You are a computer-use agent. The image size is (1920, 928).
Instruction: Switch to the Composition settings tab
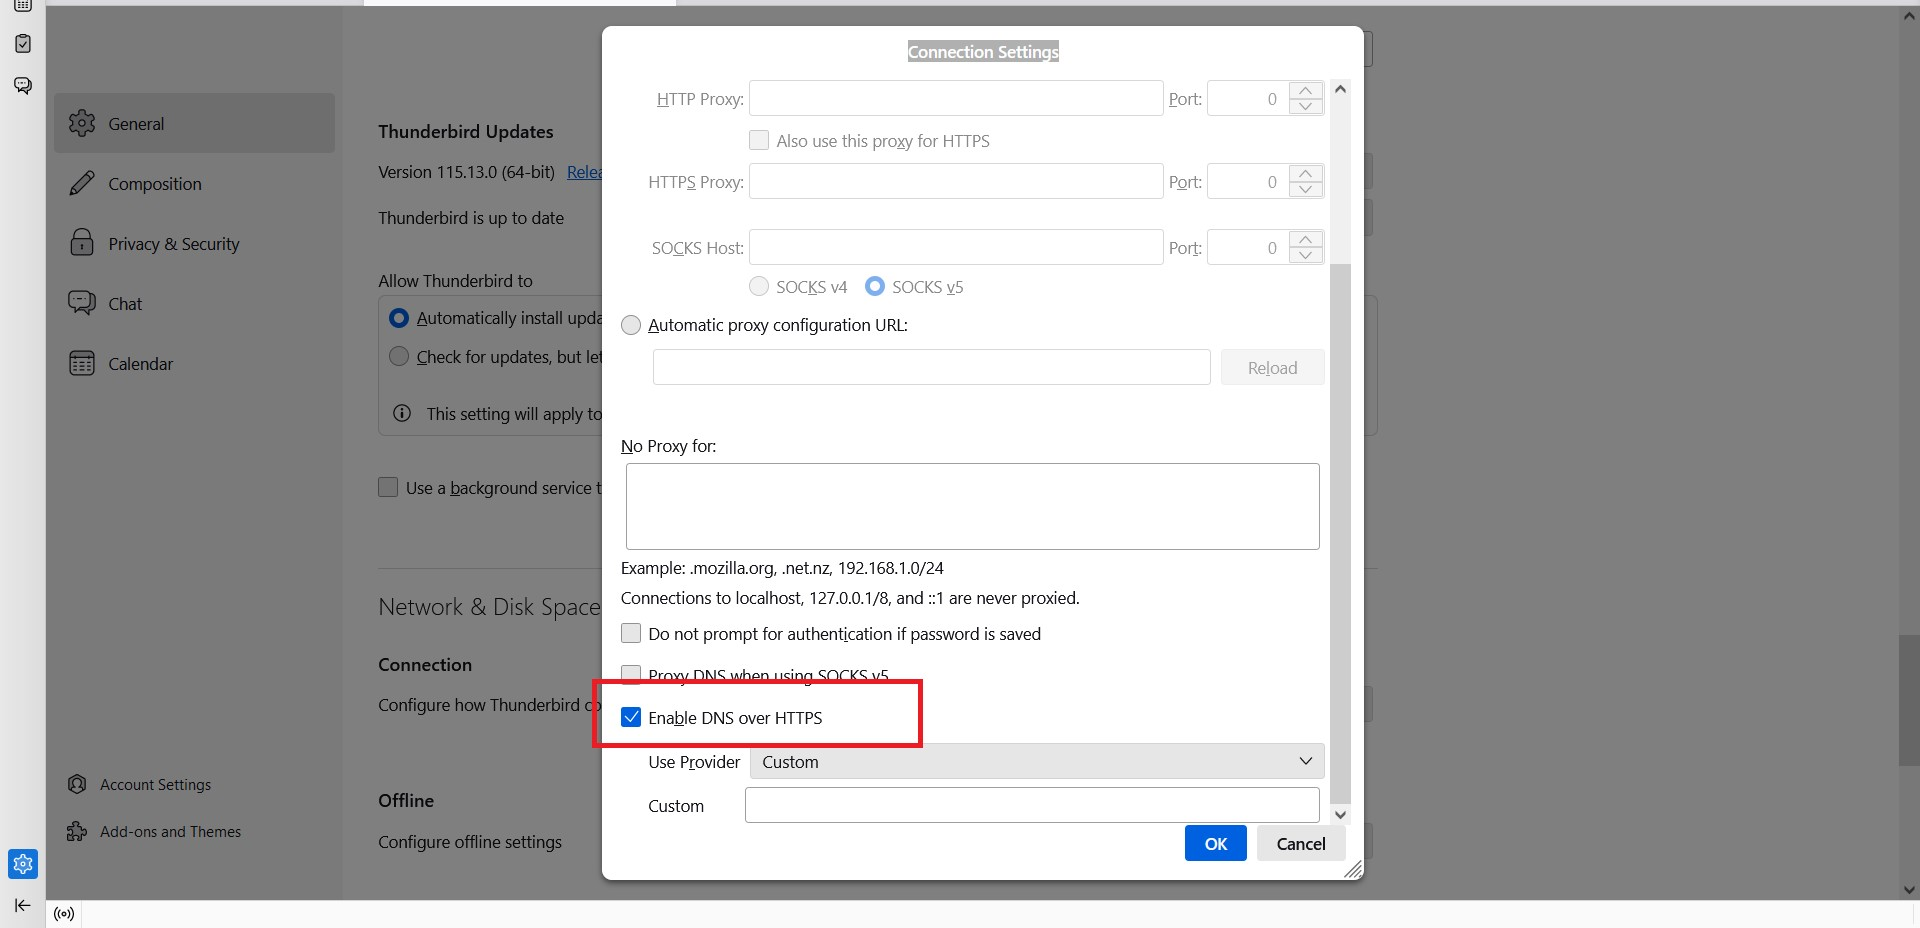[x=154, y=184]
